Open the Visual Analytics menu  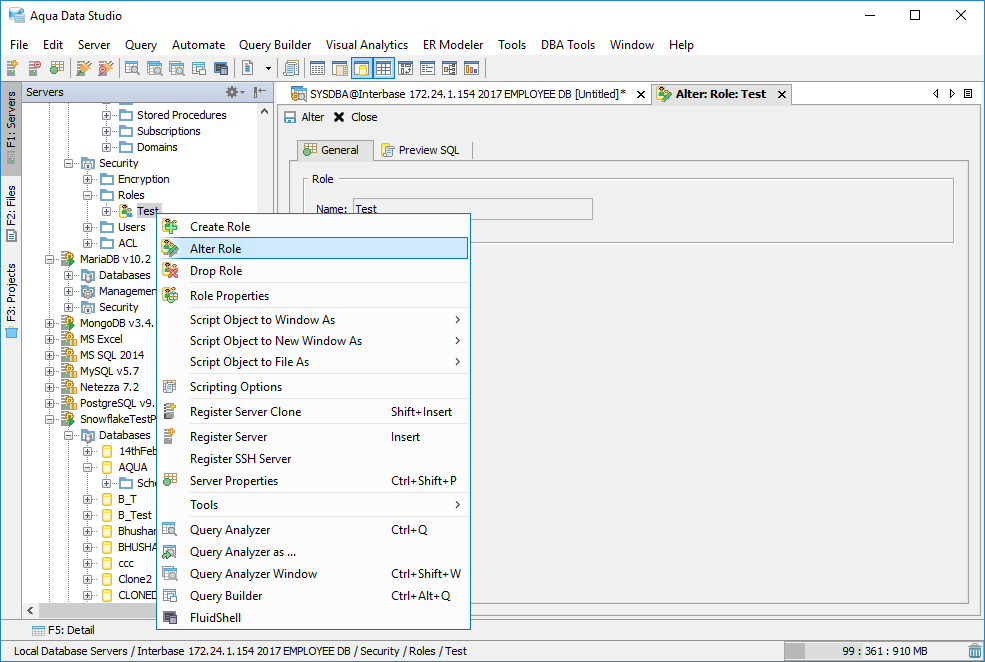pyautogui.click(x=367, y=45)
